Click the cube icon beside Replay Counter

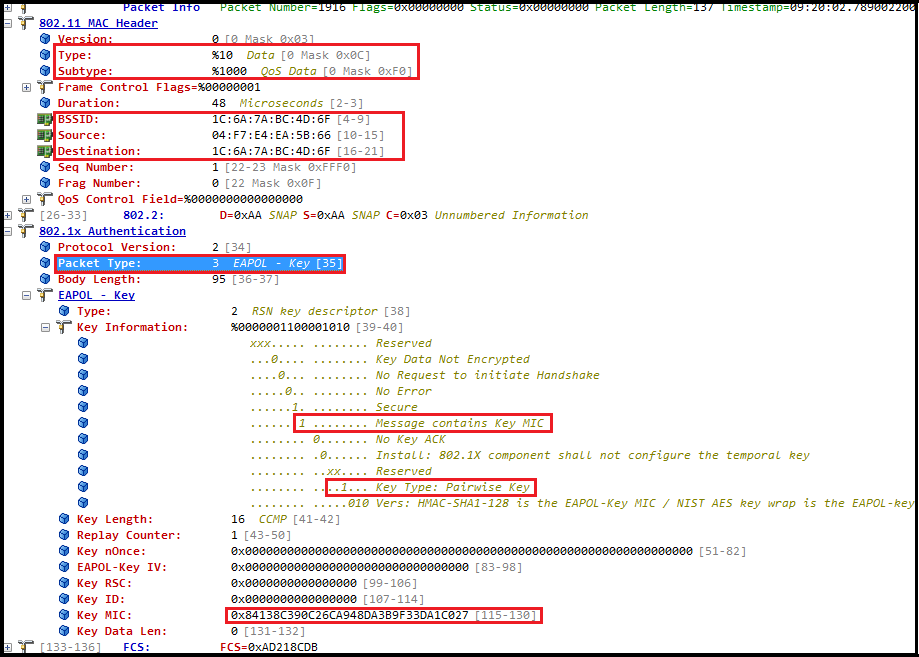(64, 535)
